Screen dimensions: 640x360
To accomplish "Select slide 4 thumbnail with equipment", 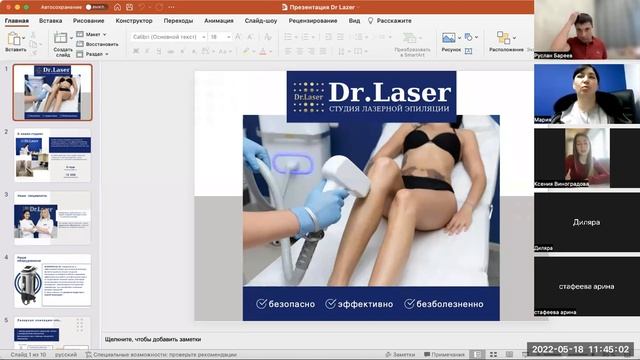I will [53, 281].
